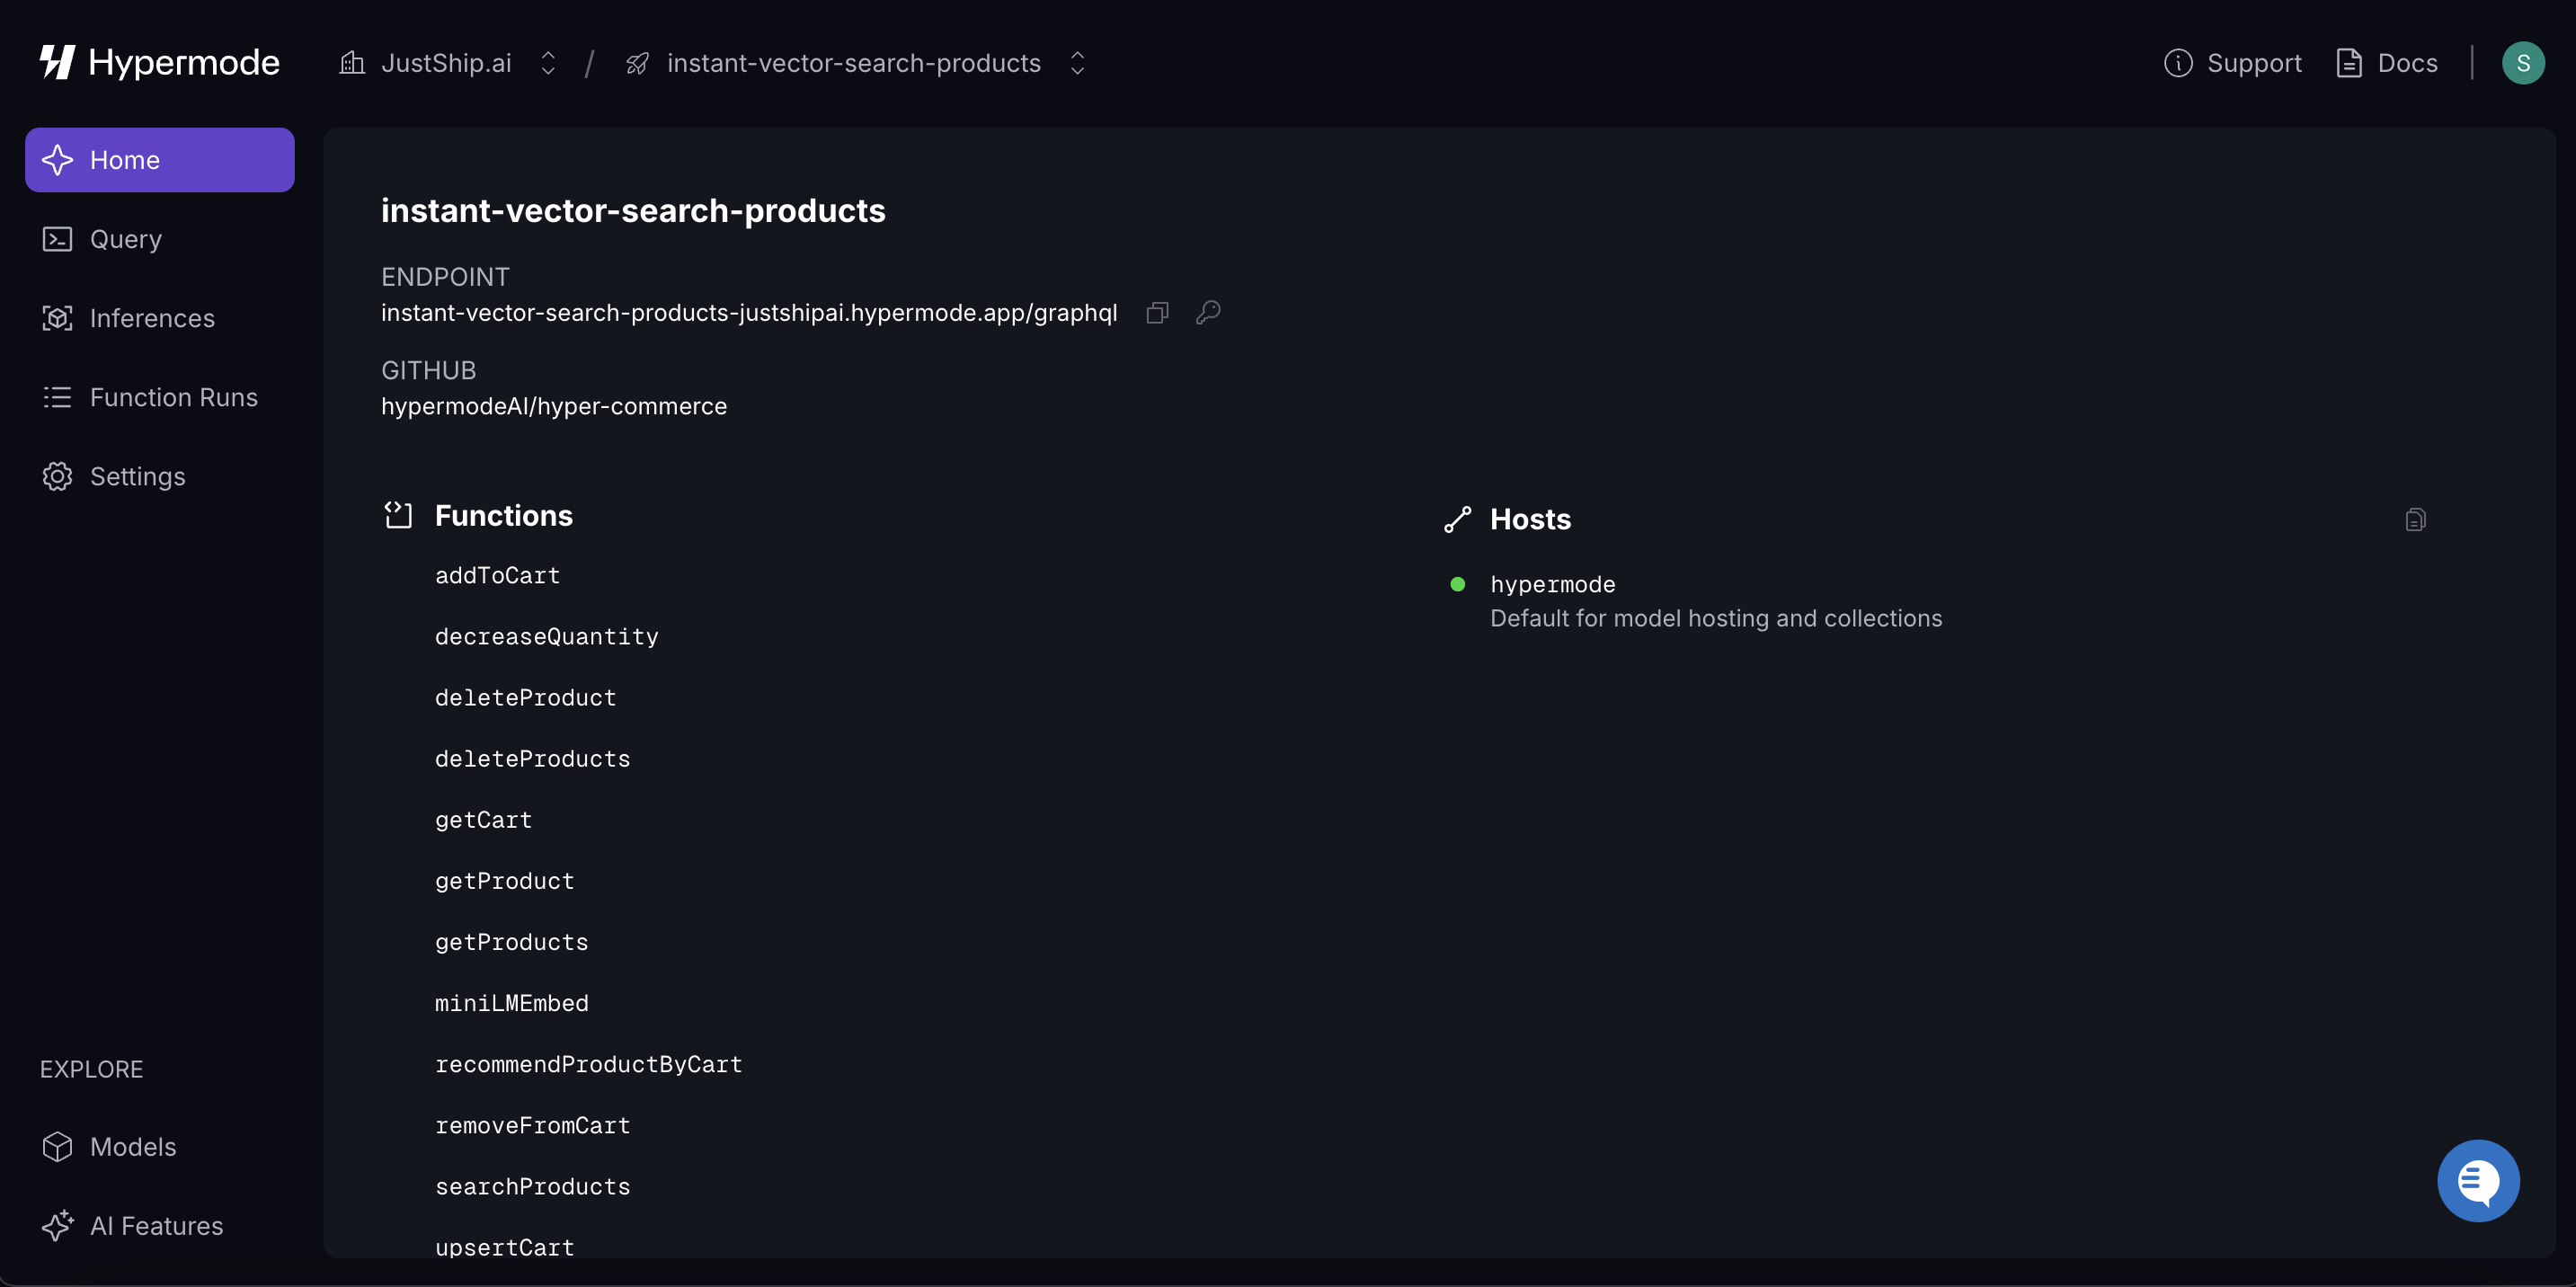Open the Docs link in the header
The image size is (2576, 1287).
(2387, 62)
